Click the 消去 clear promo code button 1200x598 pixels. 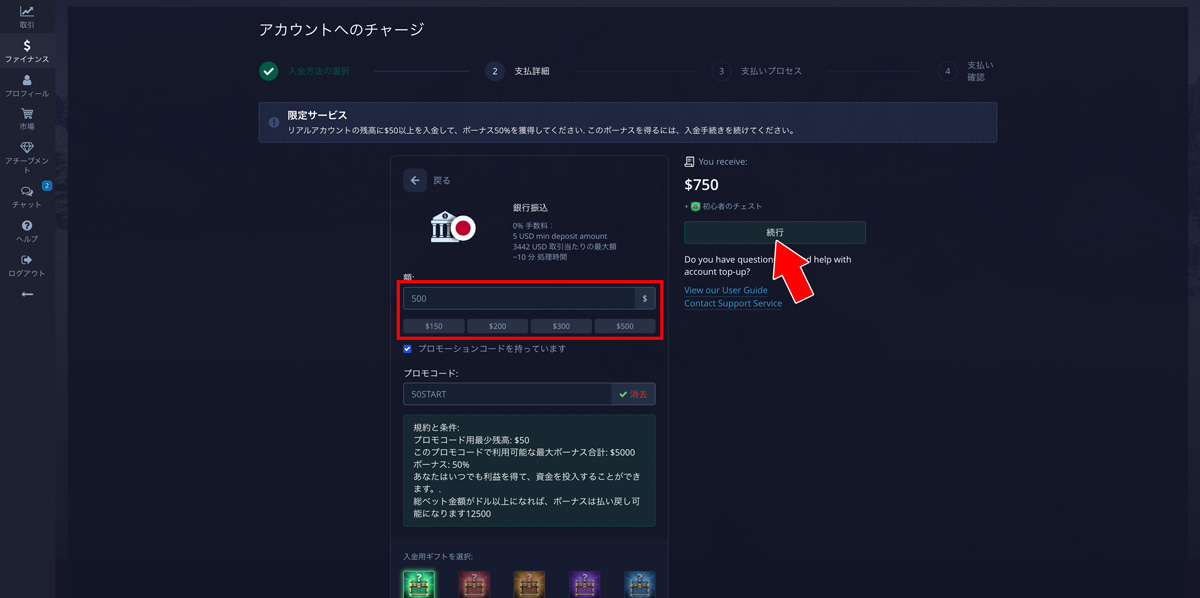(x=634, y=393)
